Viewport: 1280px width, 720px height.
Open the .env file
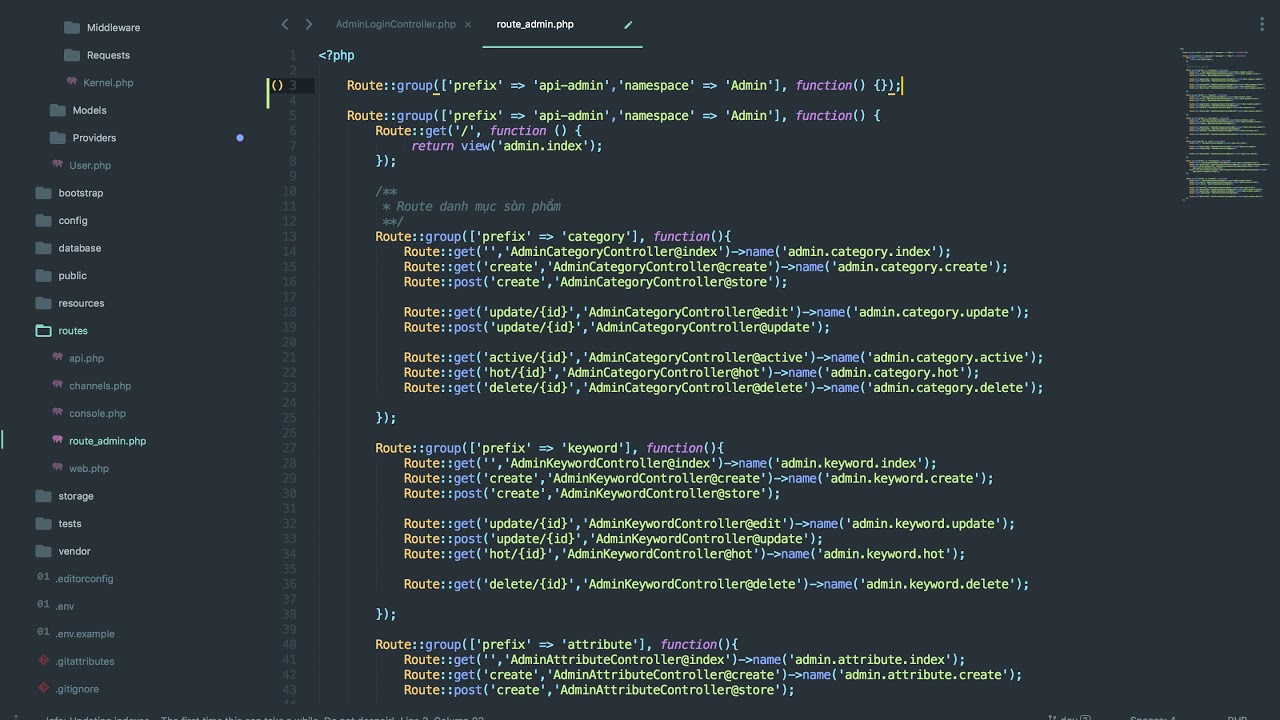click(65, 606)
